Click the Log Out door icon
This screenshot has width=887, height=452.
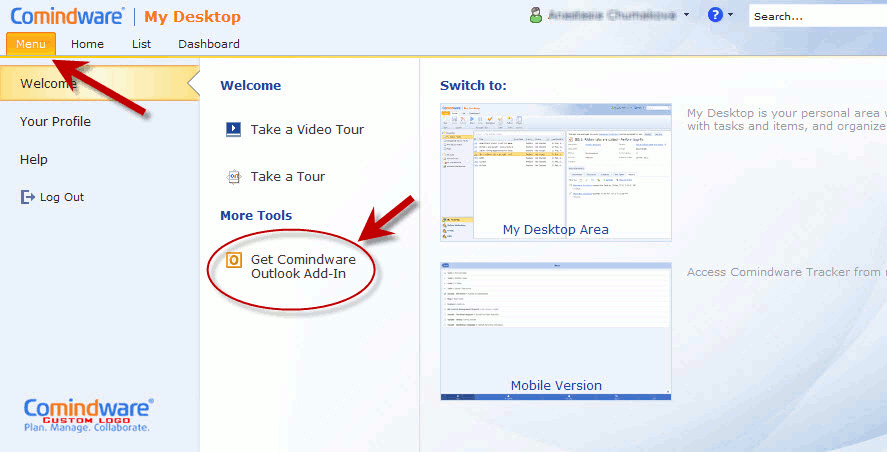(28, 197)
